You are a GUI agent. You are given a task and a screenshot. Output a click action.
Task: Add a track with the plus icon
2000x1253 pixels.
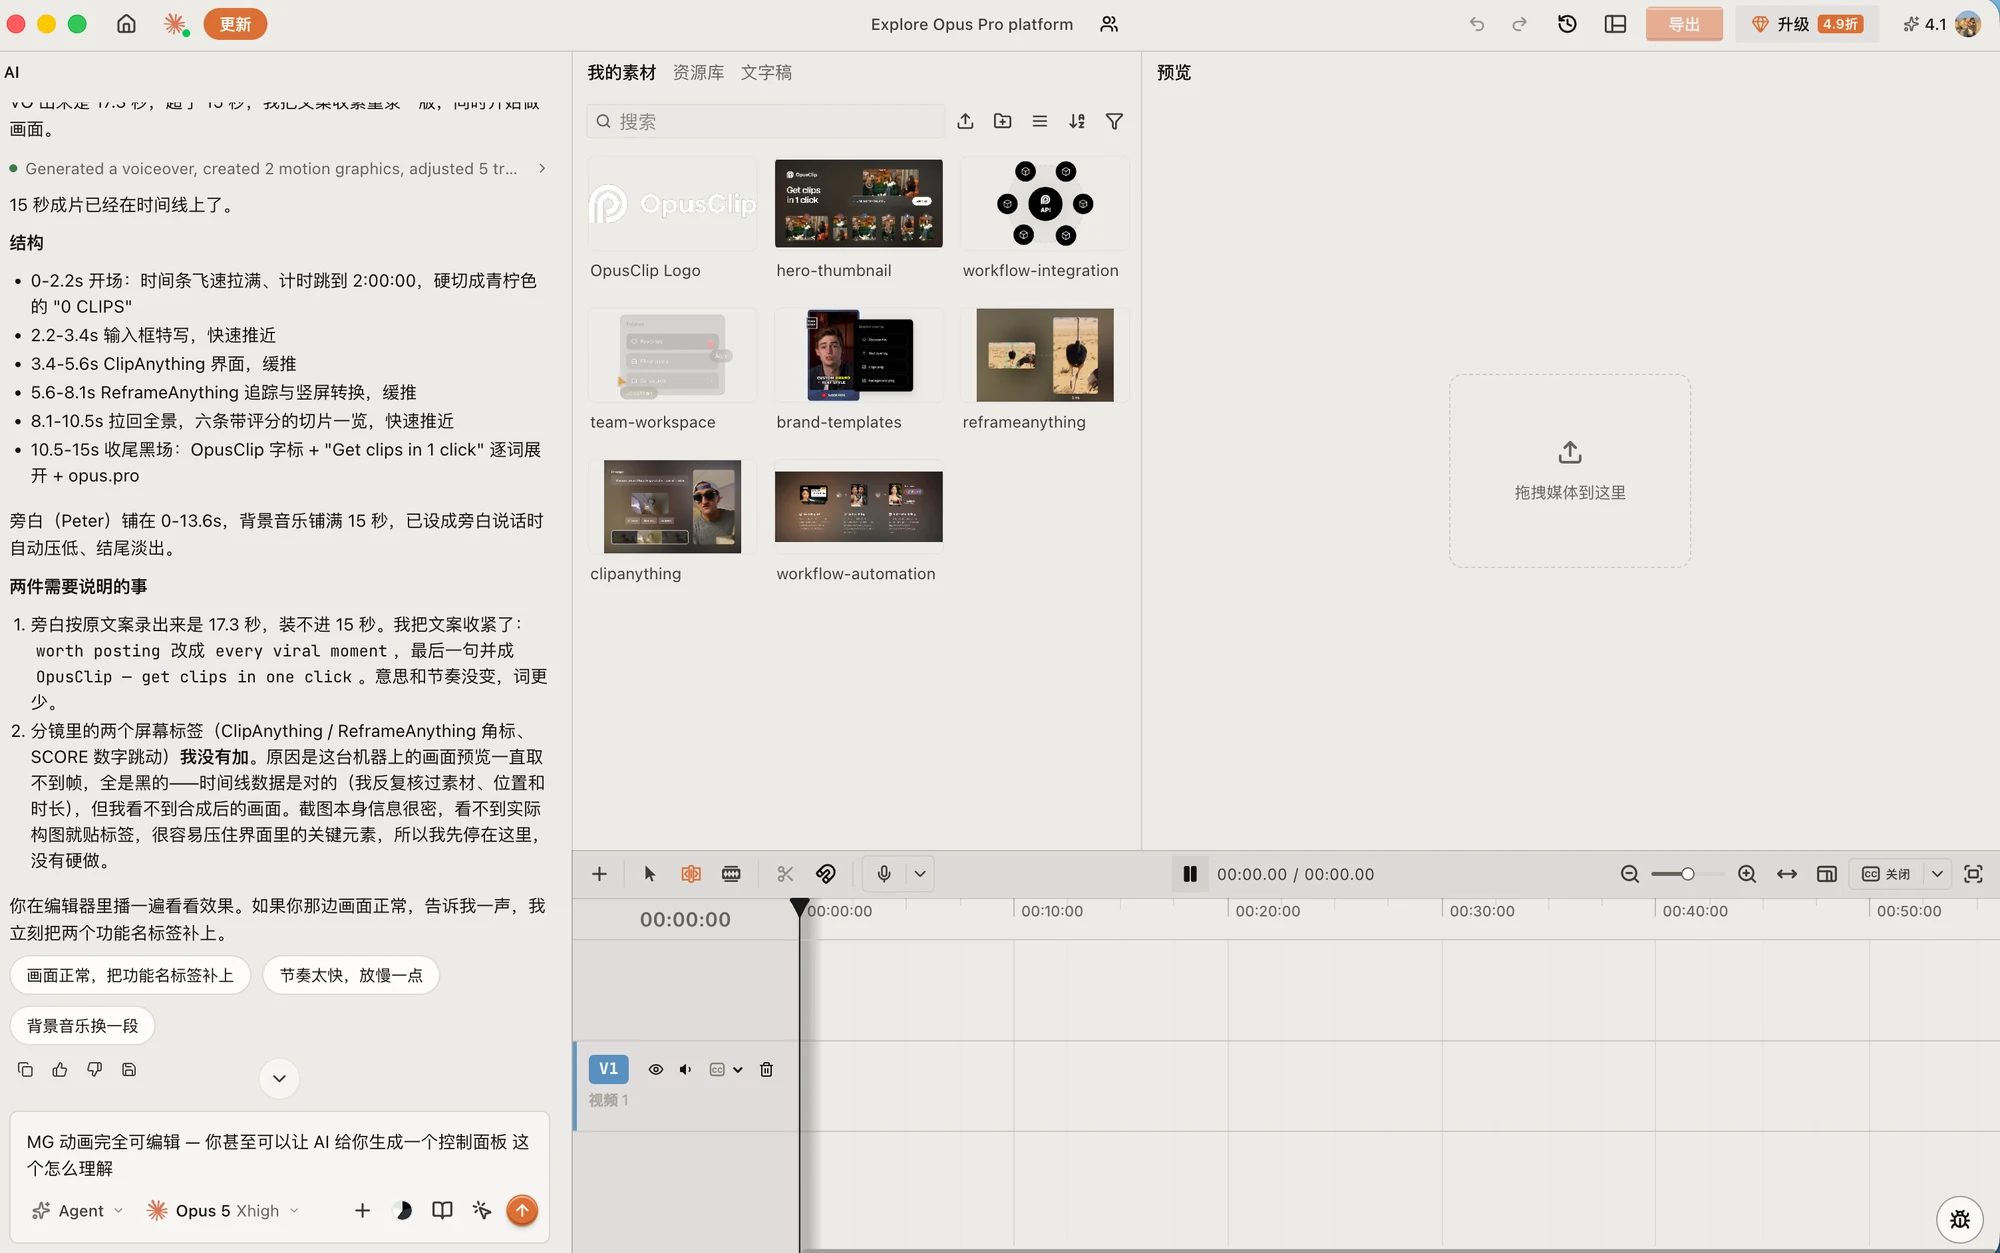tap(599, 874)
